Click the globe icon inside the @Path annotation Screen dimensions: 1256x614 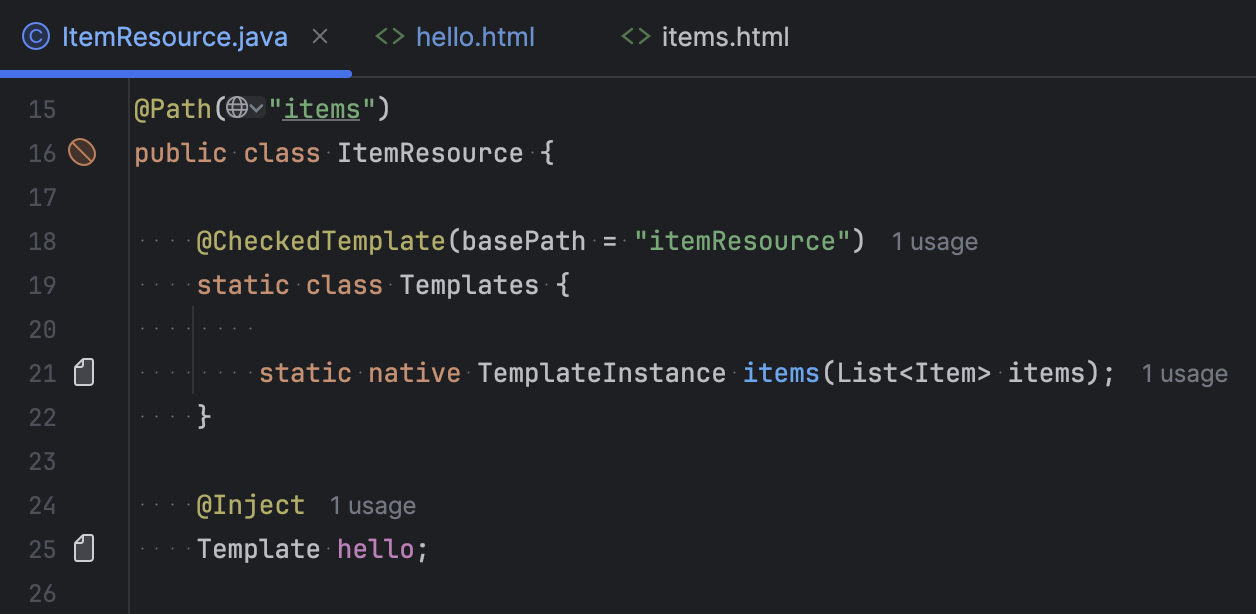click(237, 108)
